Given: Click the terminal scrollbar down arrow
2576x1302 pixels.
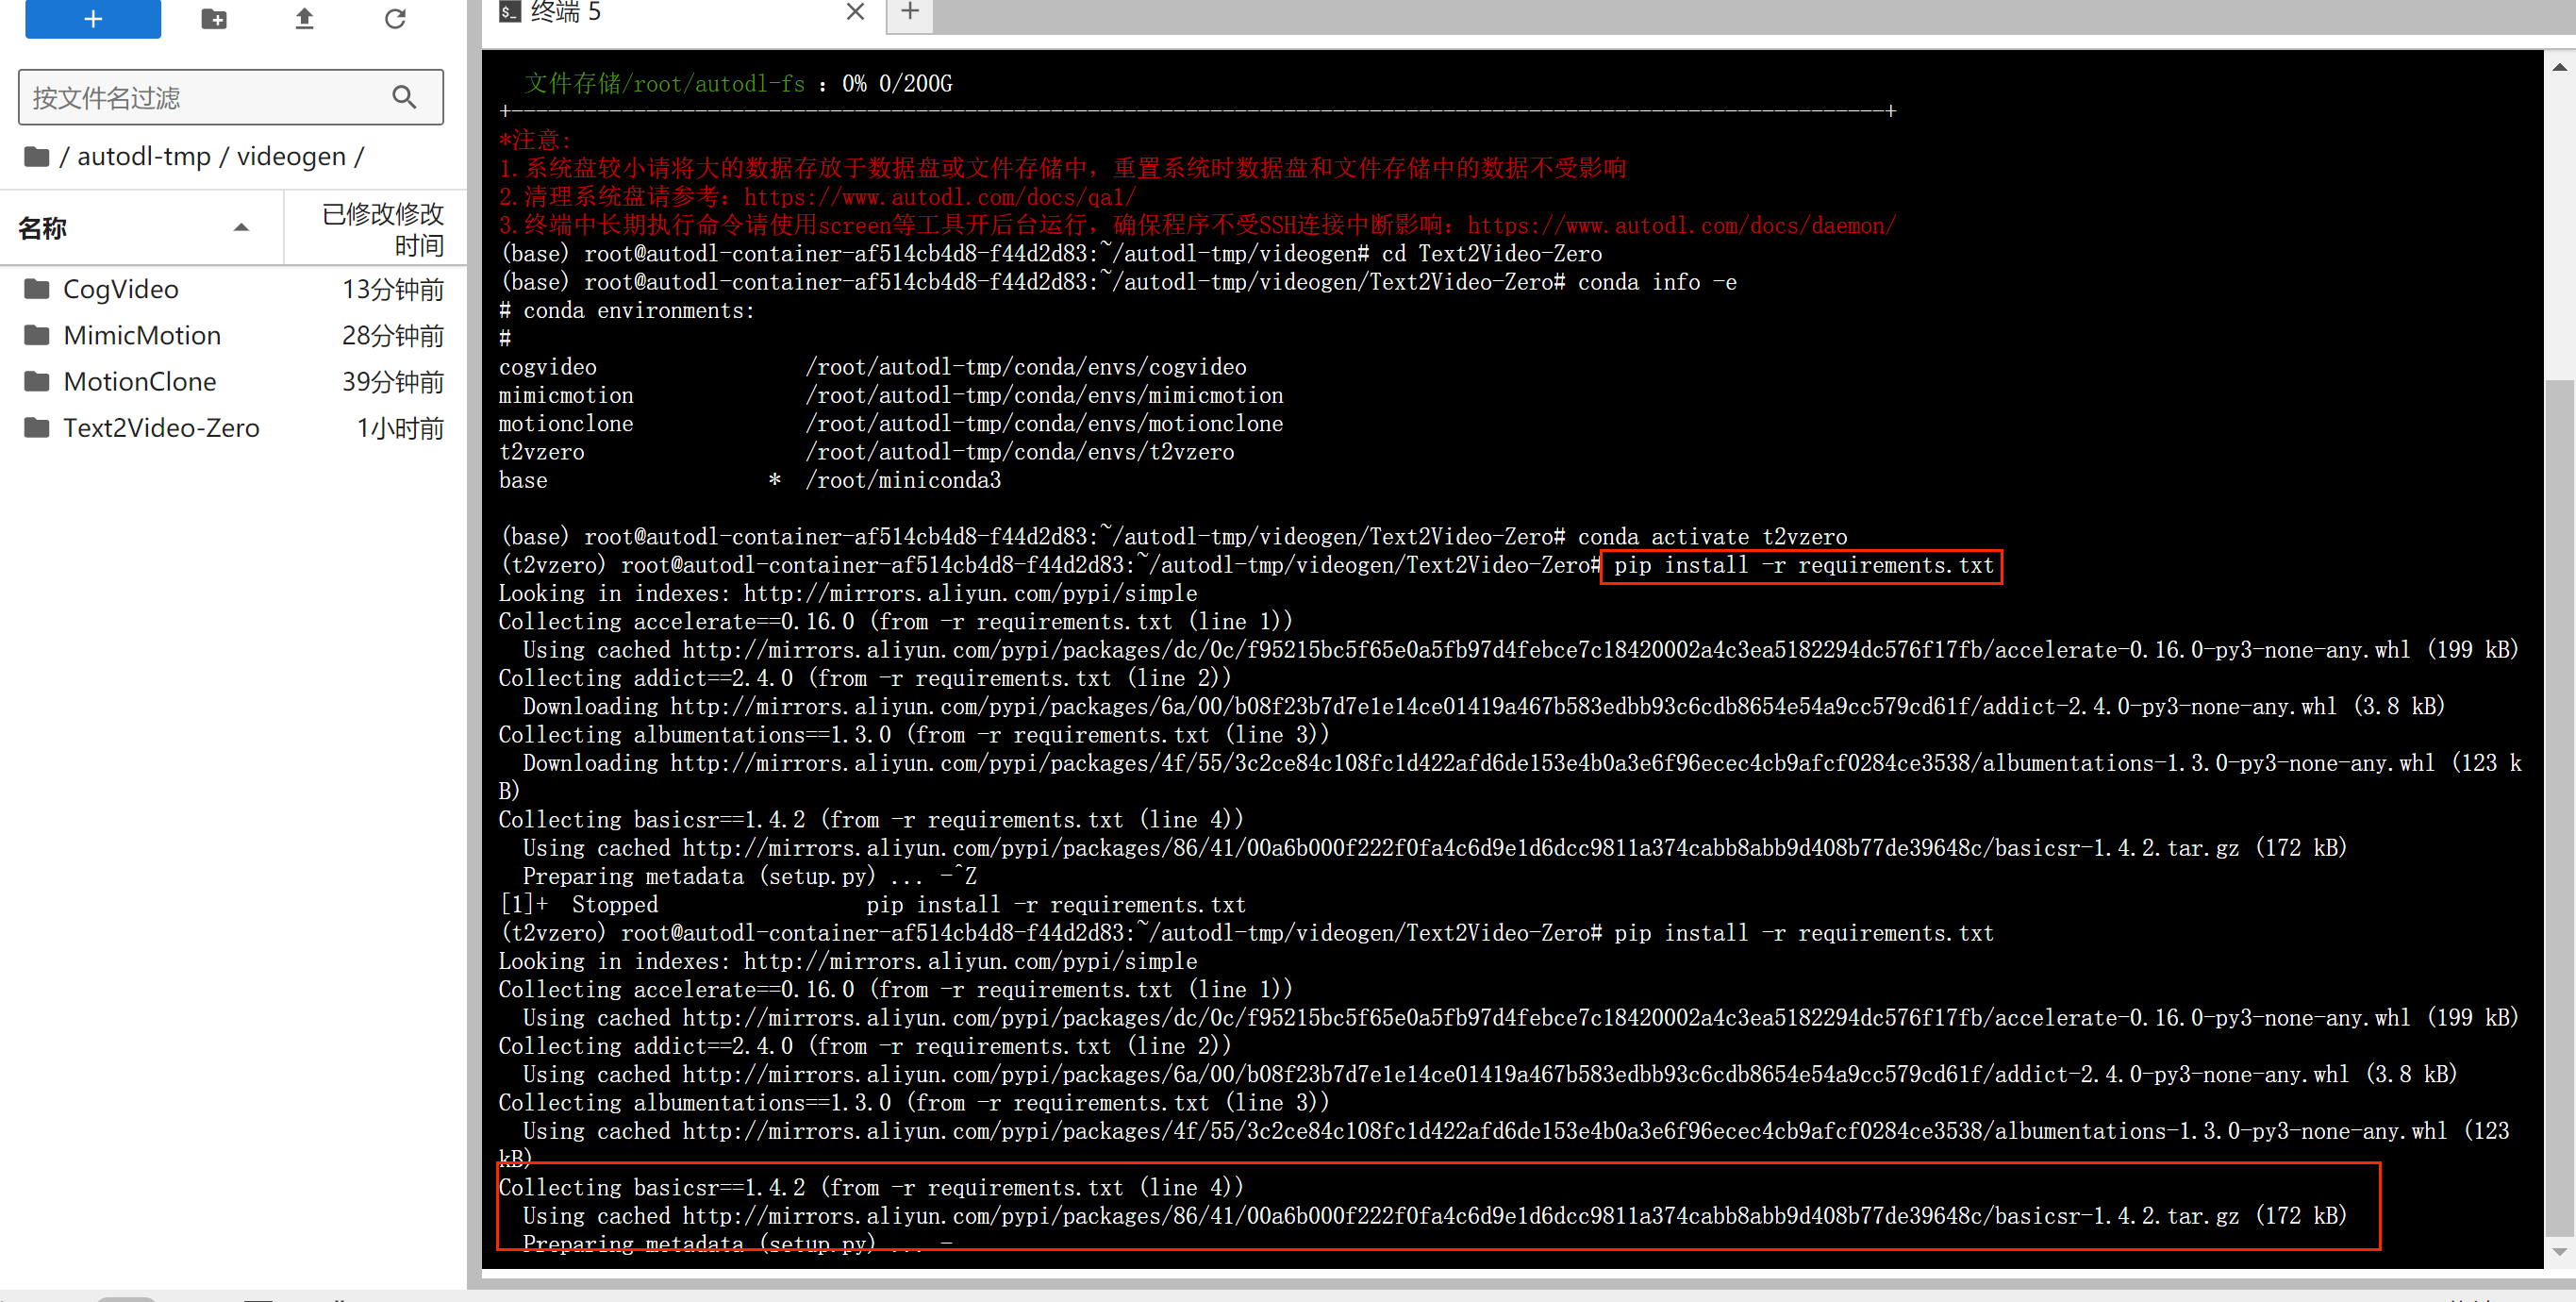Looking at the screenshot, I should point(2558,1251).
